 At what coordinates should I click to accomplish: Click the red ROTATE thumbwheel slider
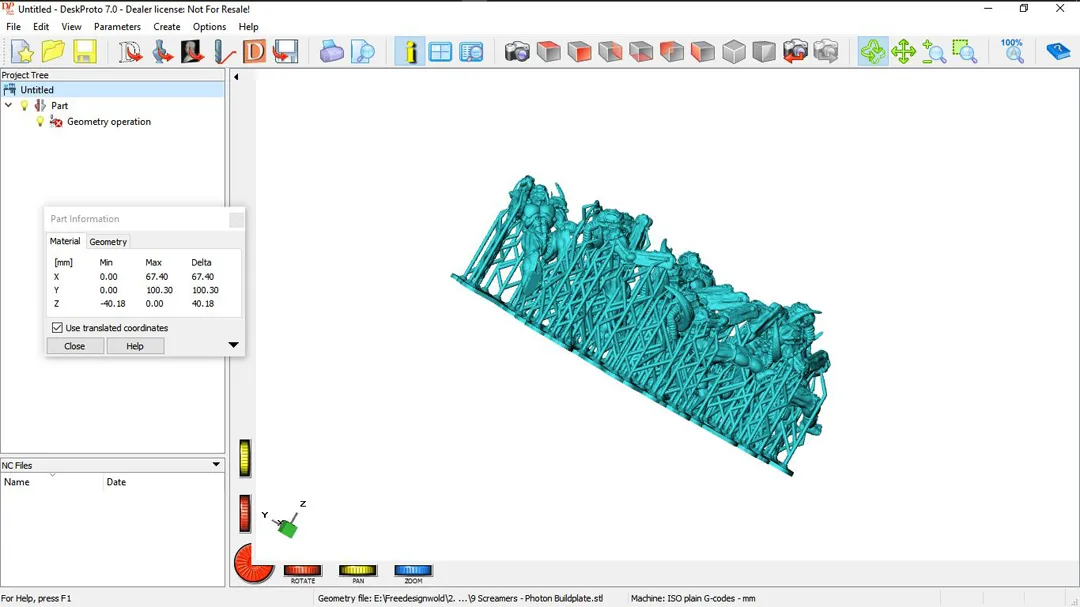point(303,571)
